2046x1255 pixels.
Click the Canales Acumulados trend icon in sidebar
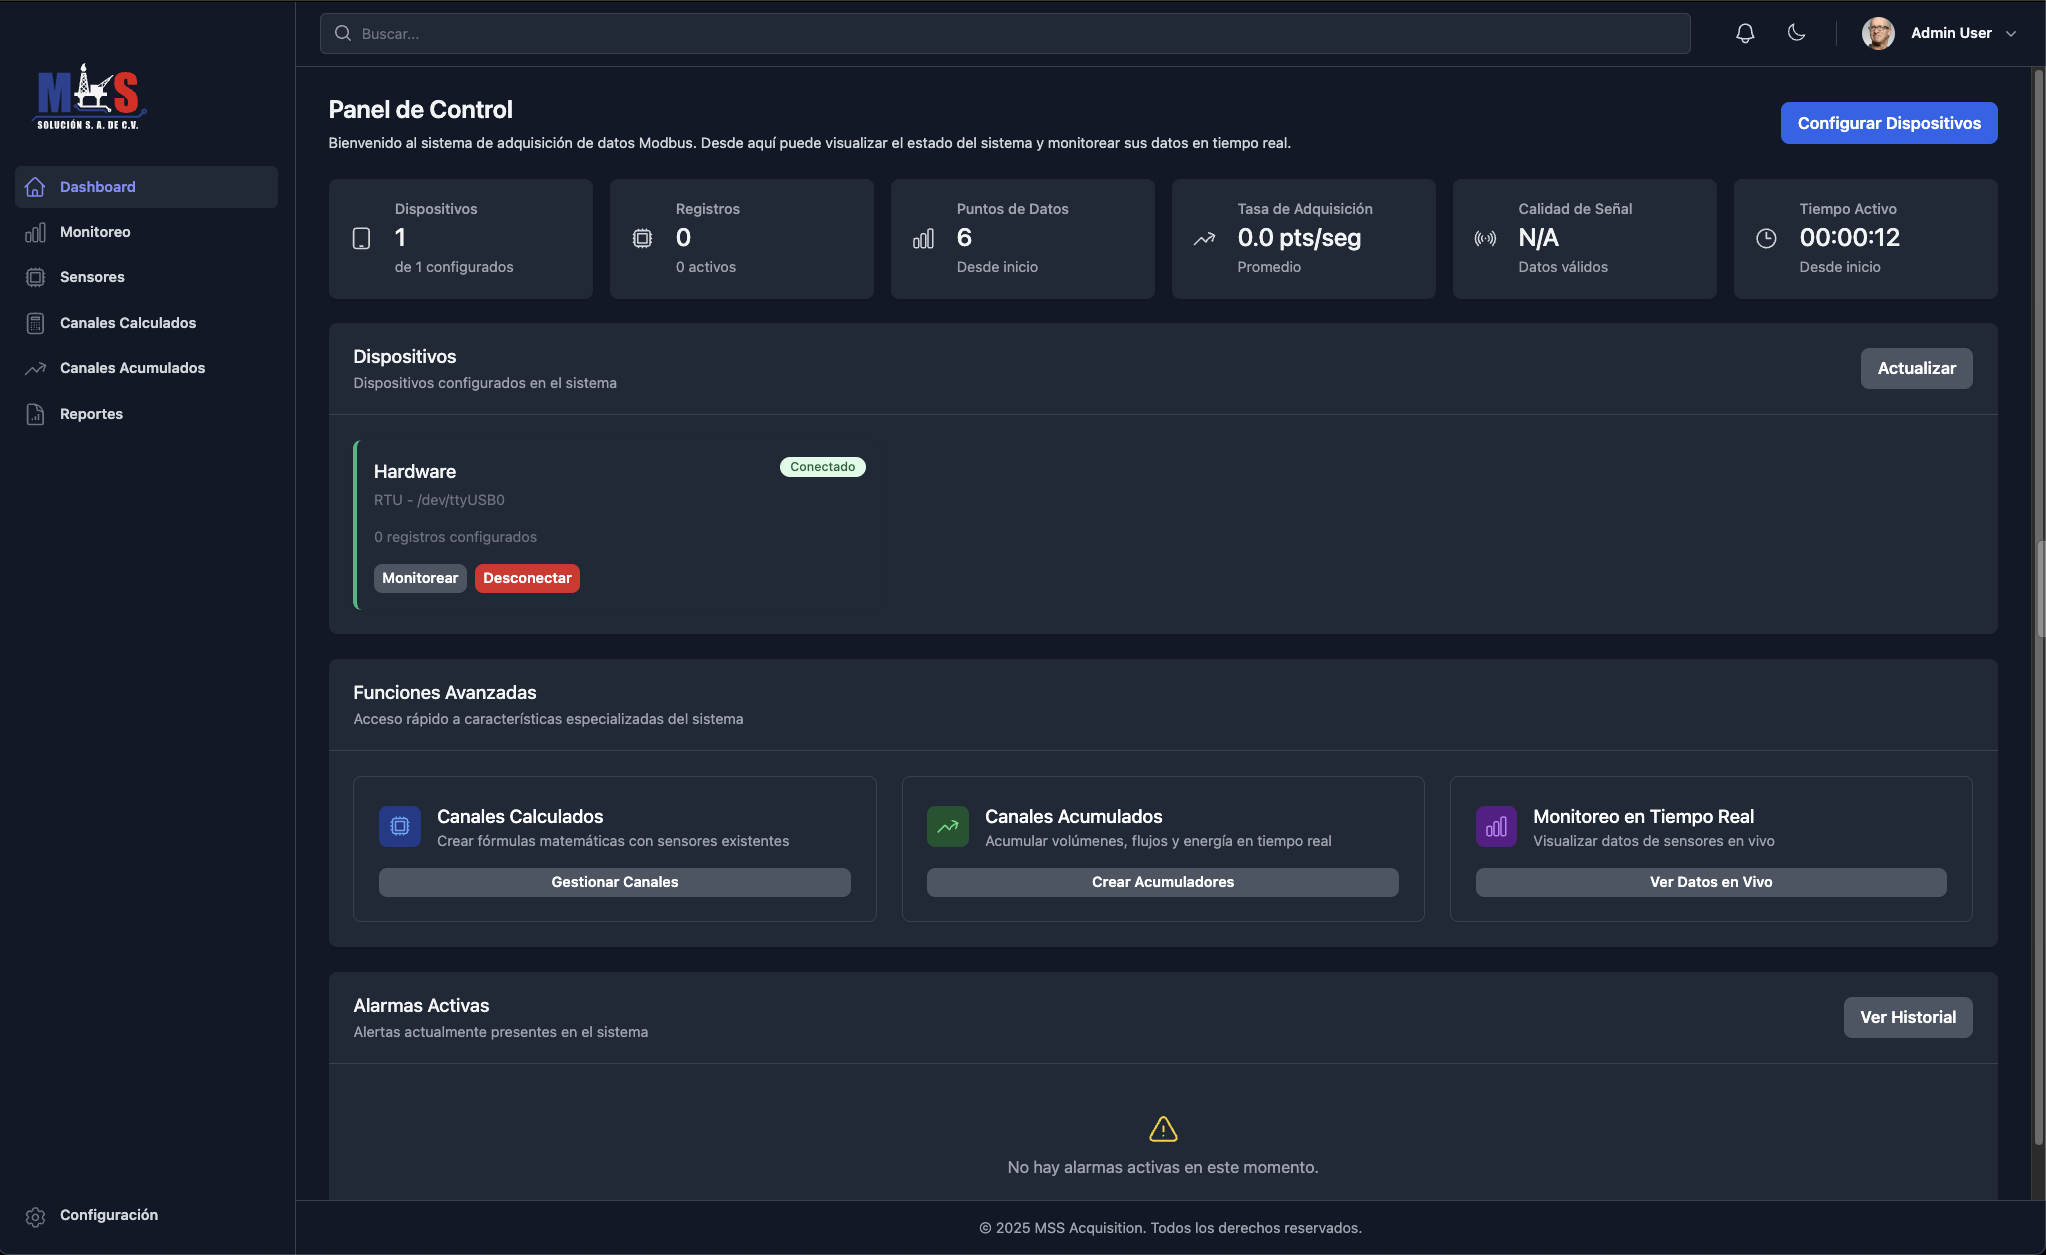[35, 368]
